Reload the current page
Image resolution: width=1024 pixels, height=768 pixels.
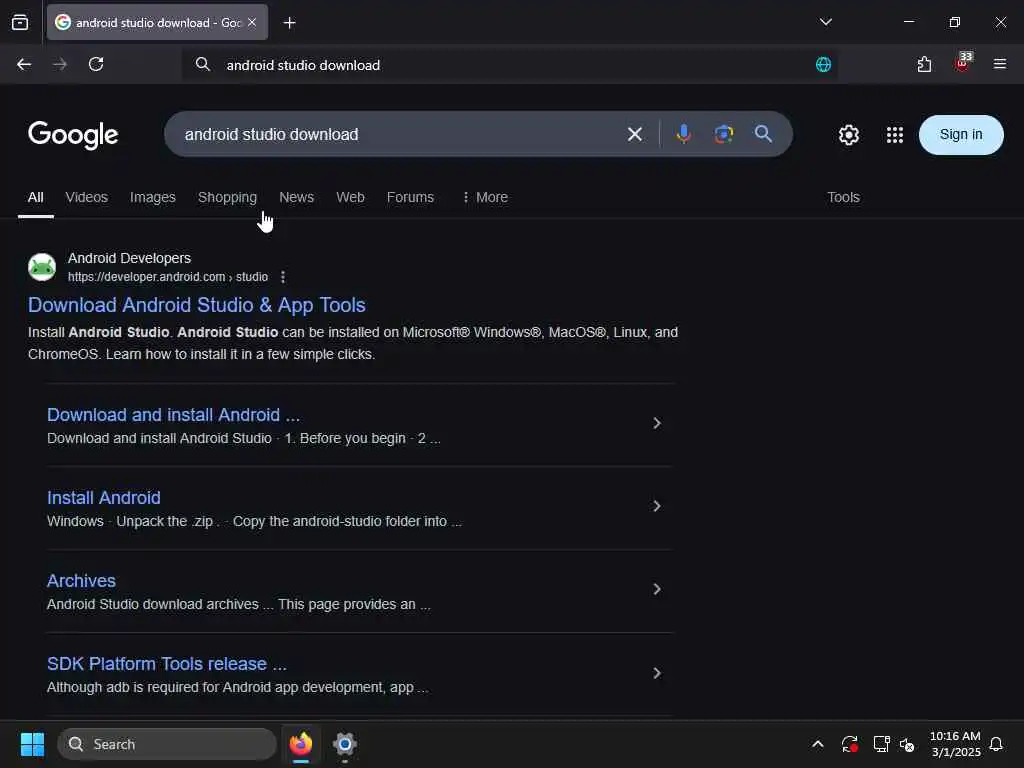coord(96,64)
